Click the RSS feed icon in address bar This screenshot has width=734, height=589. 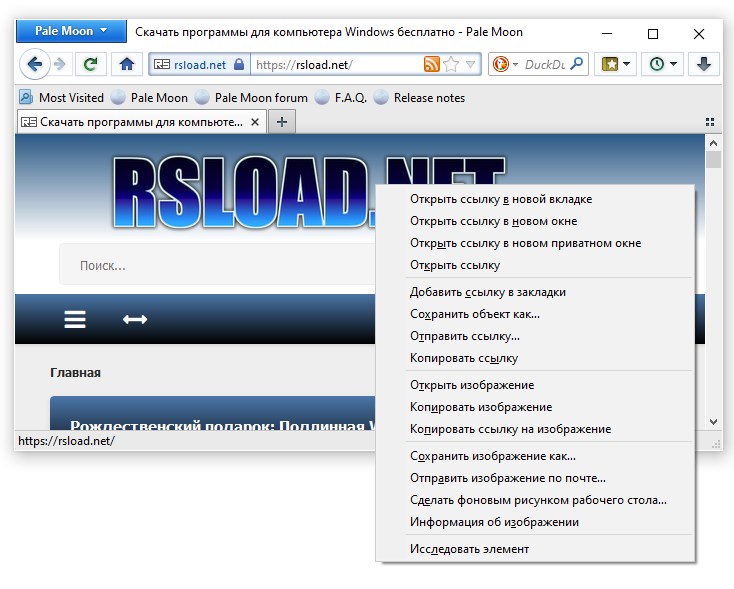[x=431, y=65]
